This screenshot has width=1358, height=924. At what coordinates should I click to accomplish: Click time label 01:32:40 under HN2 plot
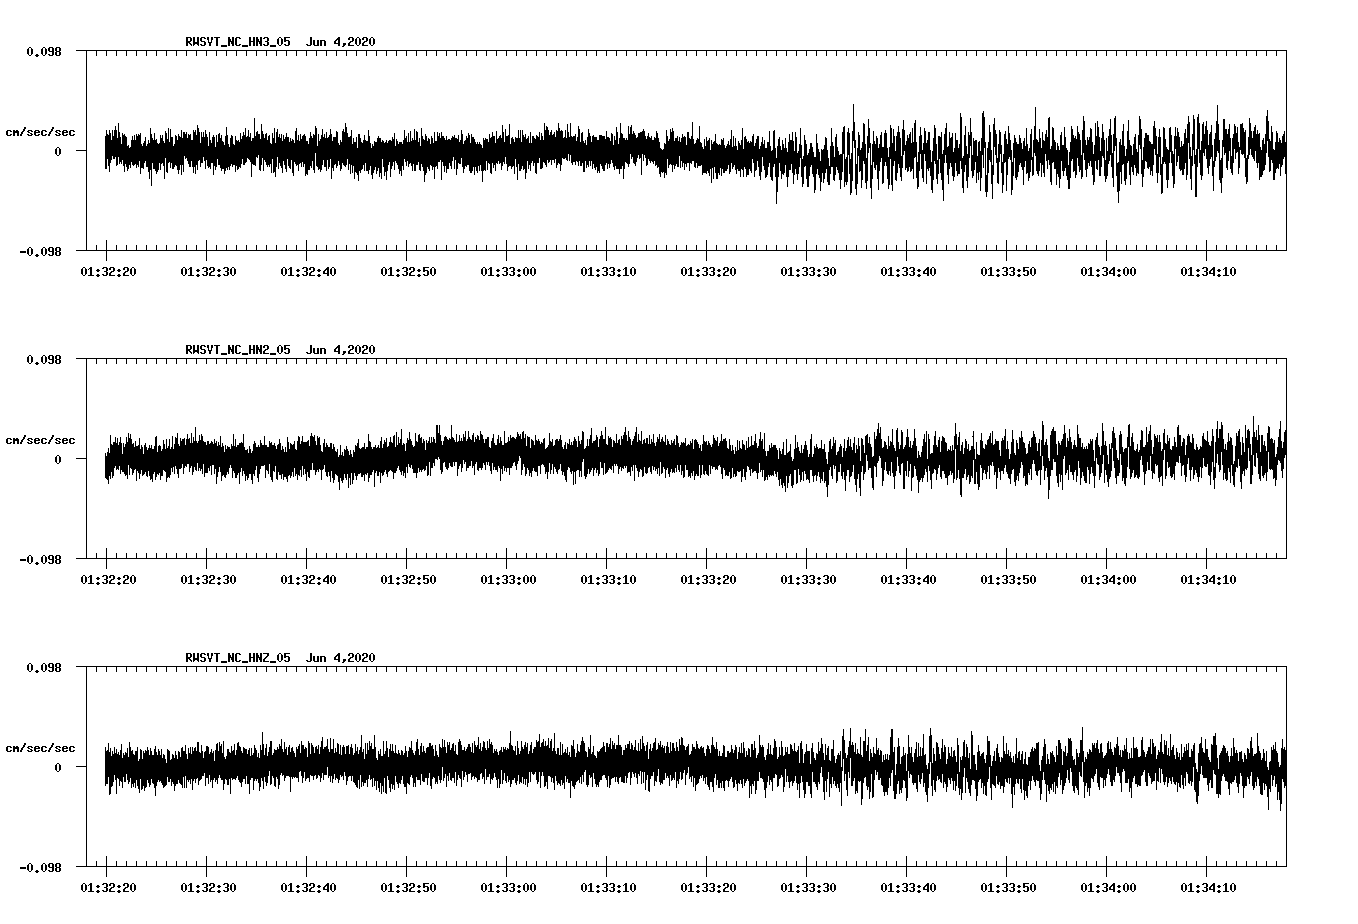pyautogui.click(x=308, y=580)
